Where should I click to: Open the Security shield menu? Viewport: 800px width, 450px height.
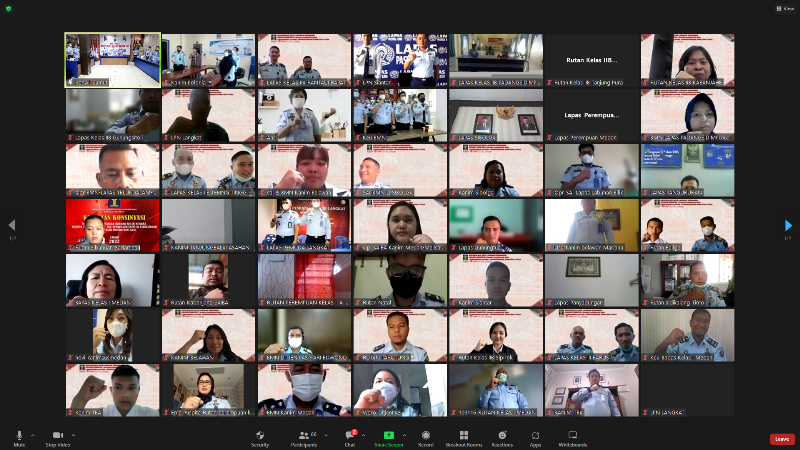[260, 436]
